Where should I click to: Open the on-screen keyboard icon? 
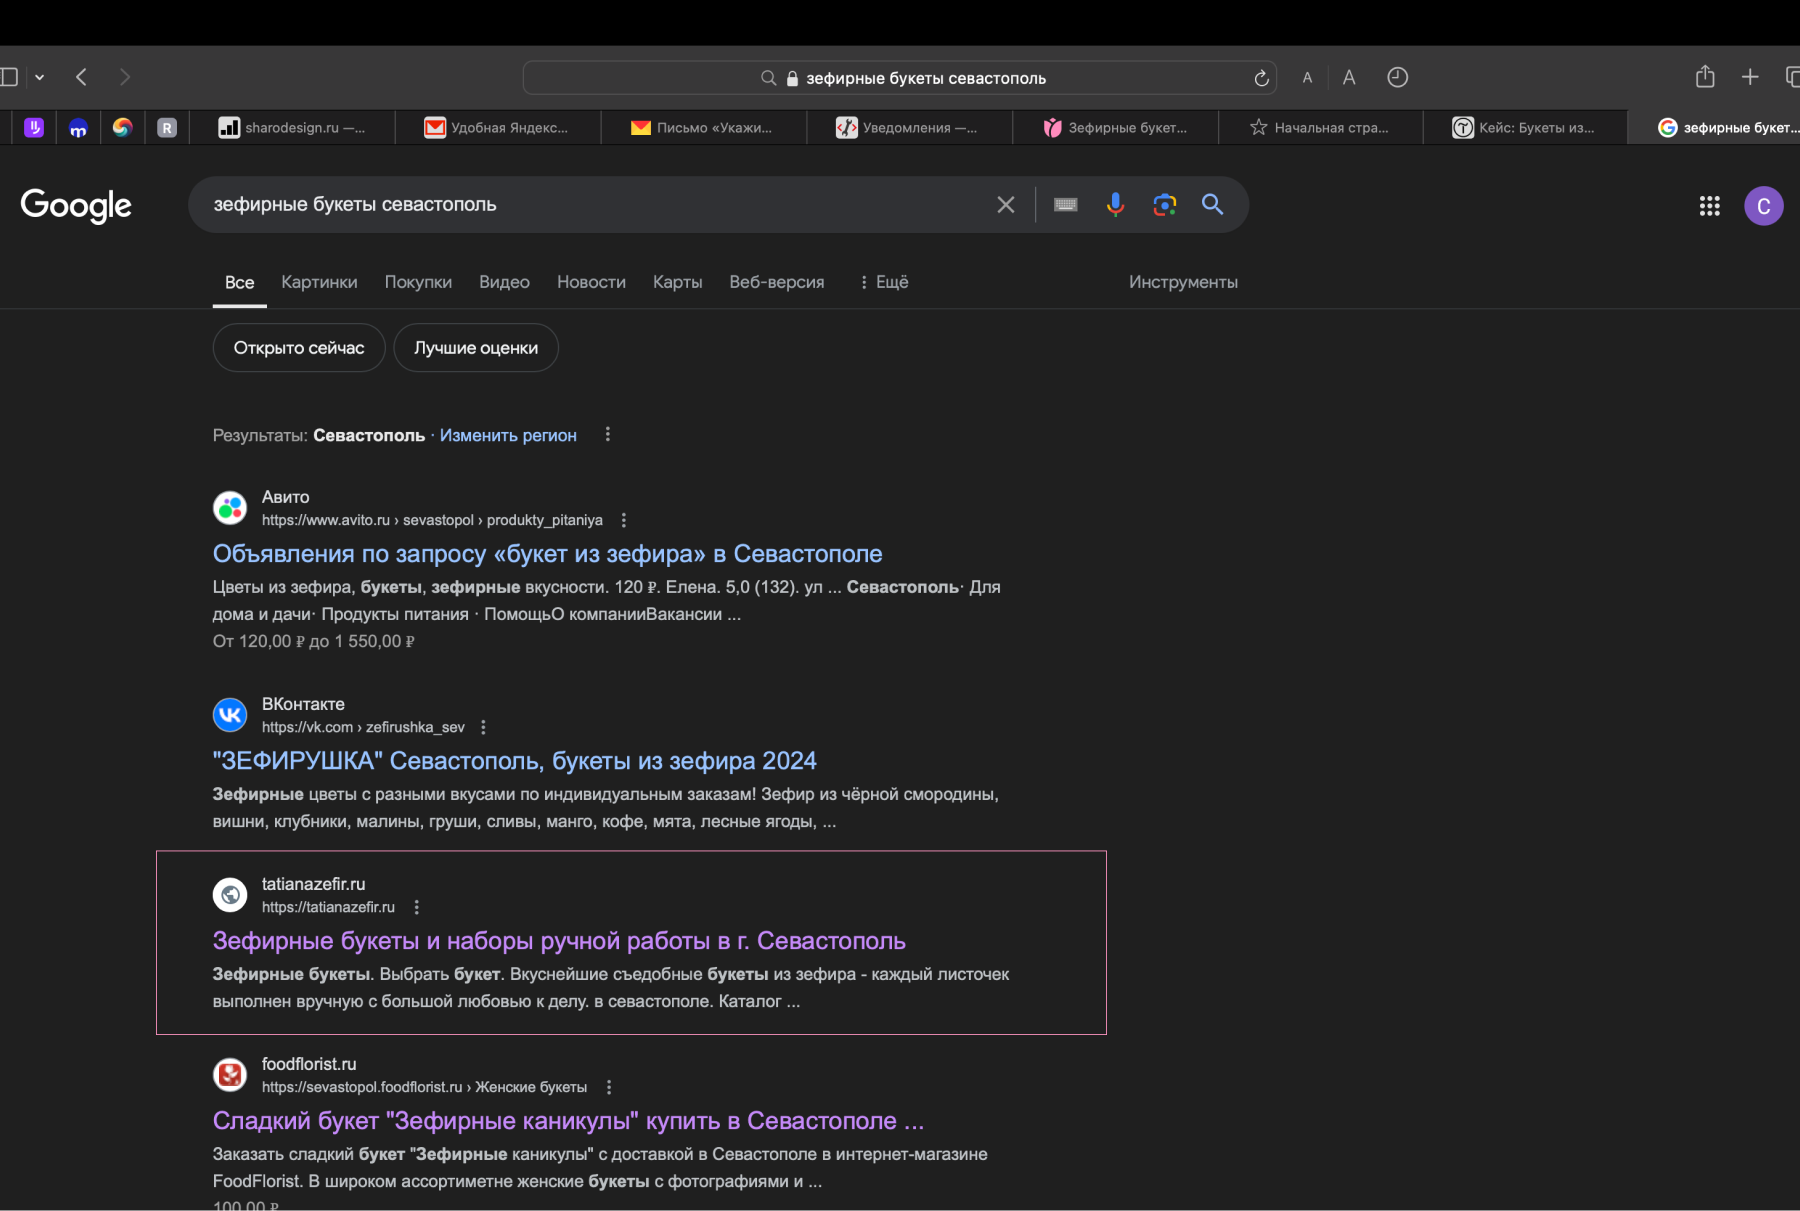pyautogui.click(x=1066, y=205)
